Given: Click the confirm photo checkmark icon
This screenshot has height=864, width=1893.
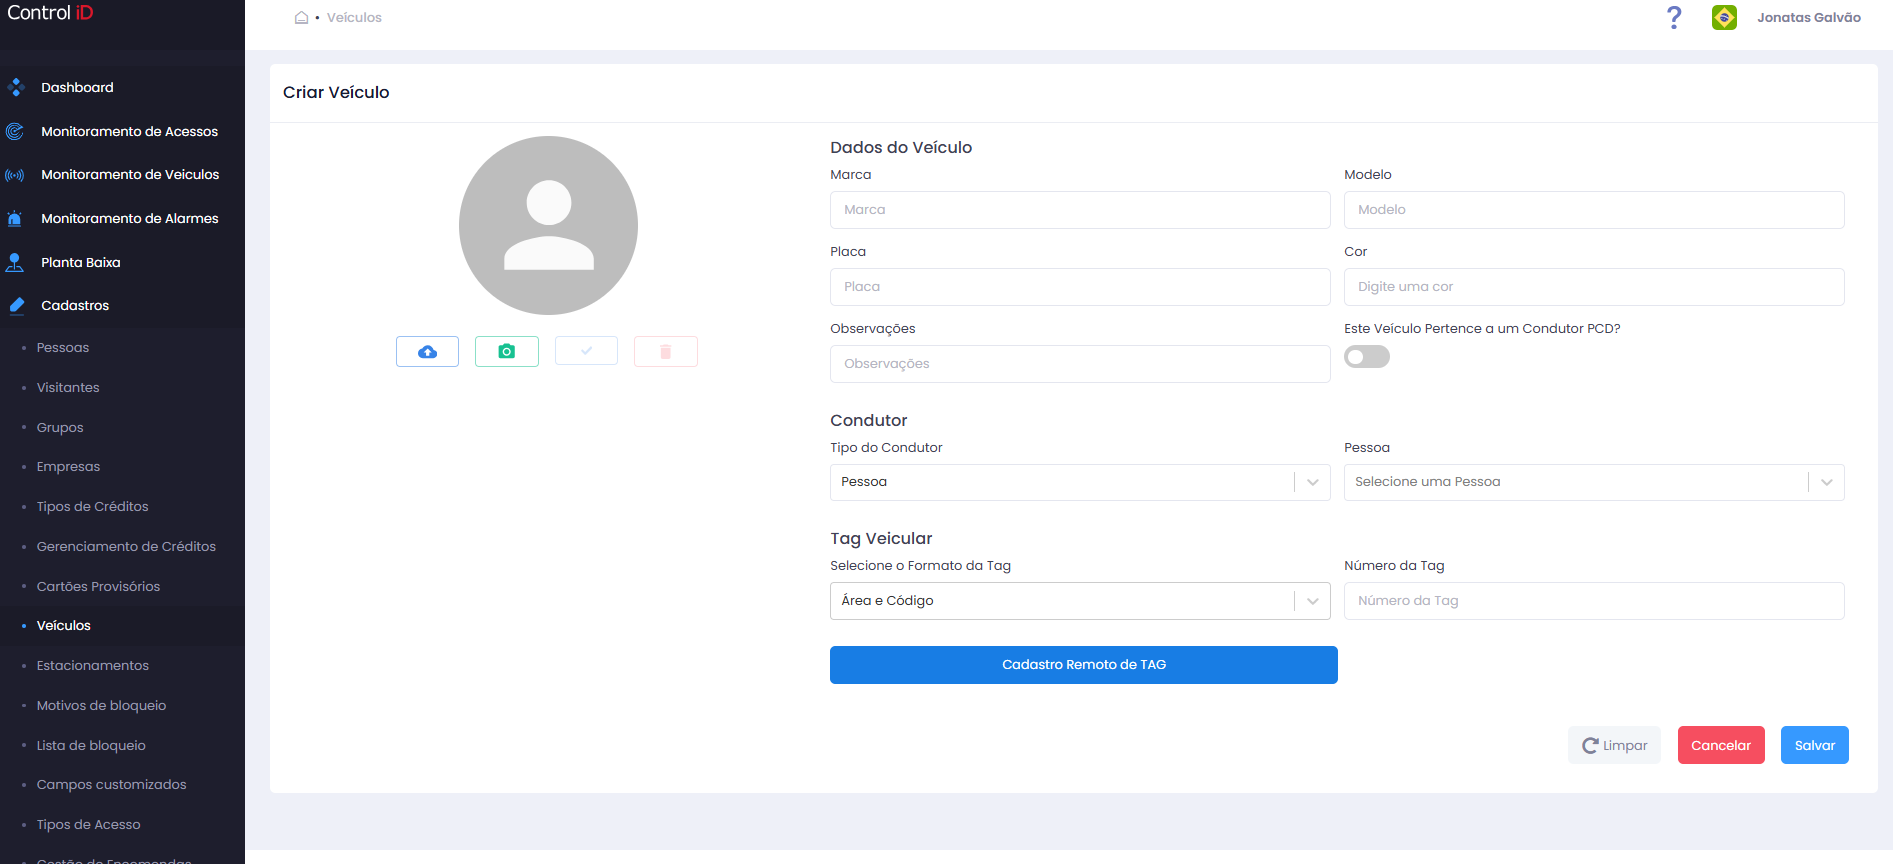Looking at the screenshot, I should tap(586, 351).
